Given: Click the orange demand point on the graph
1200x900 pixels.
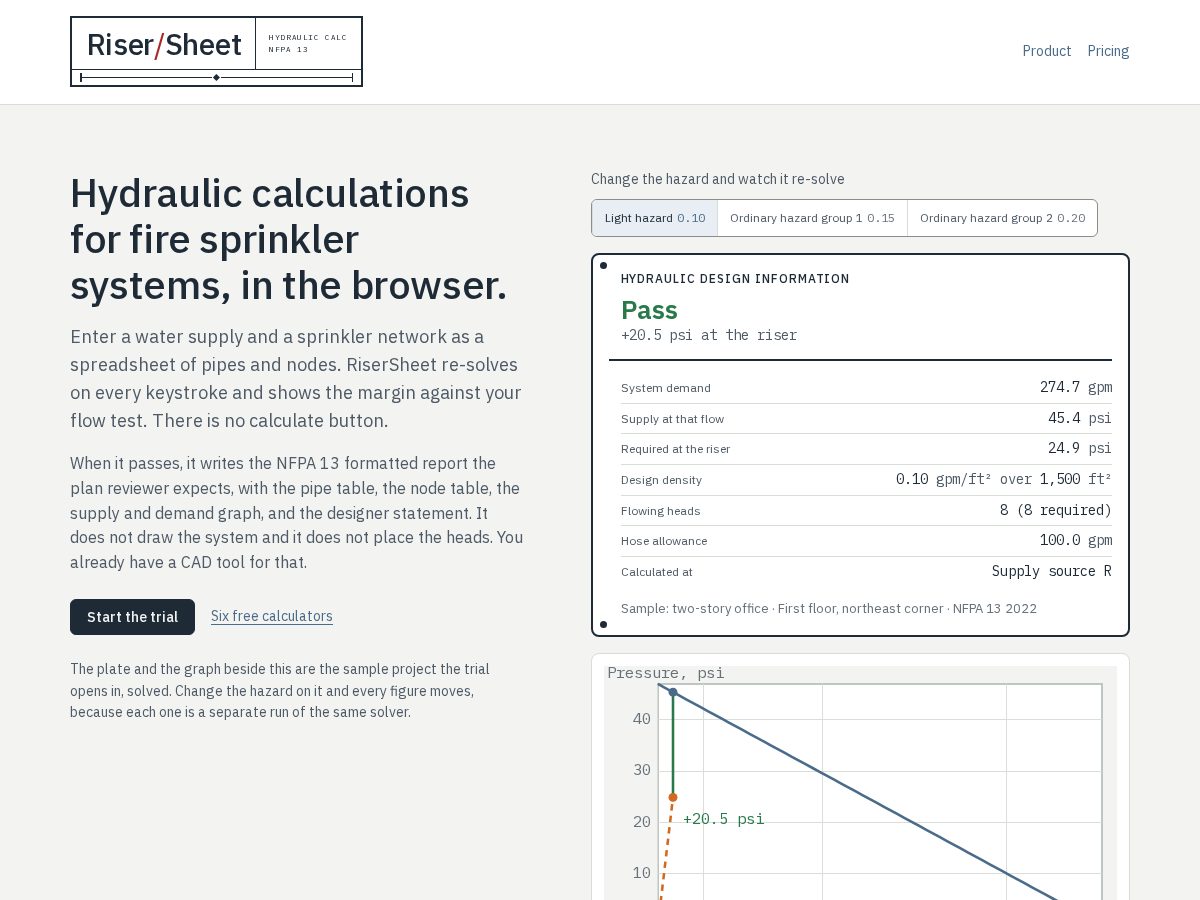Looking at the screenshot, I should [673, 797].
